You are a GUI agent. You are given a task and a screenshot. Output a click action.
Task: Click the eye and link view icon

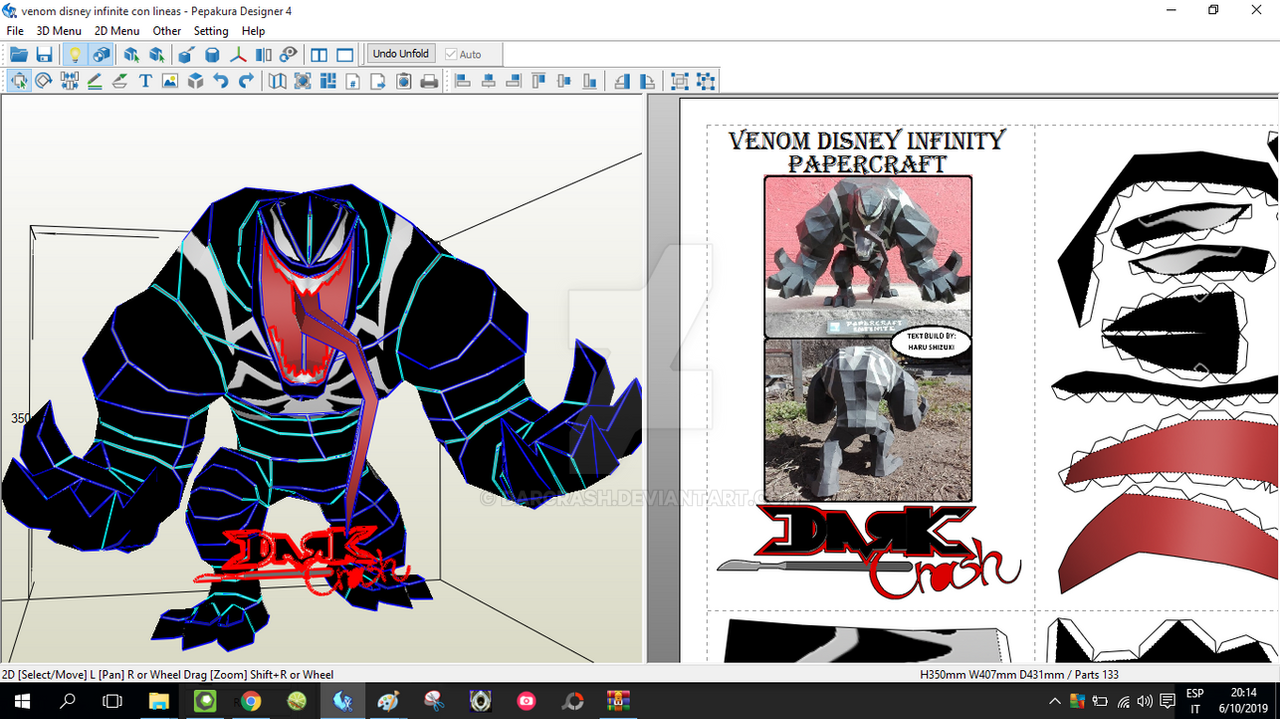pyautogui.click(x=289, y=54)
